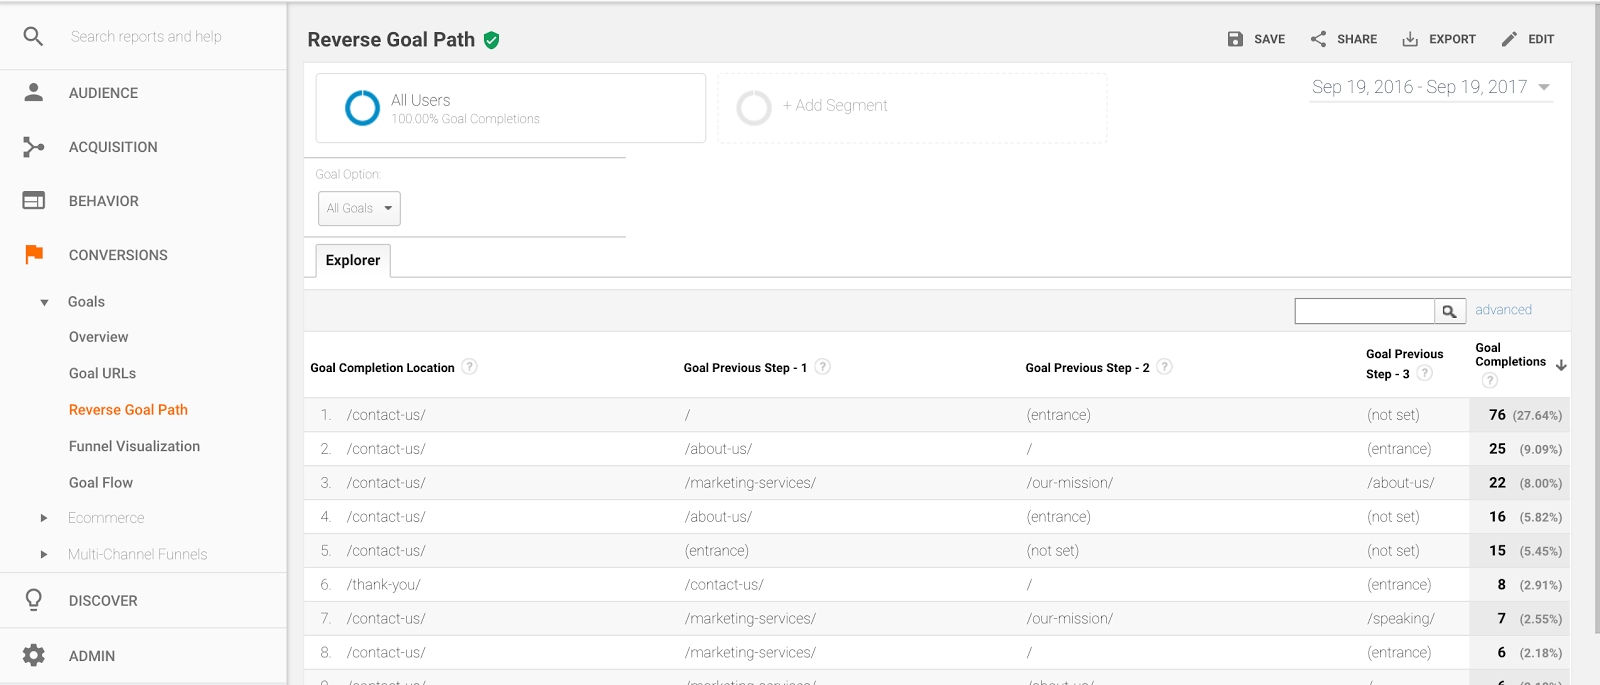Click the Discover lightbulb icon
The width and height of the screenshot is (1600, 685).
pos(33,600)
